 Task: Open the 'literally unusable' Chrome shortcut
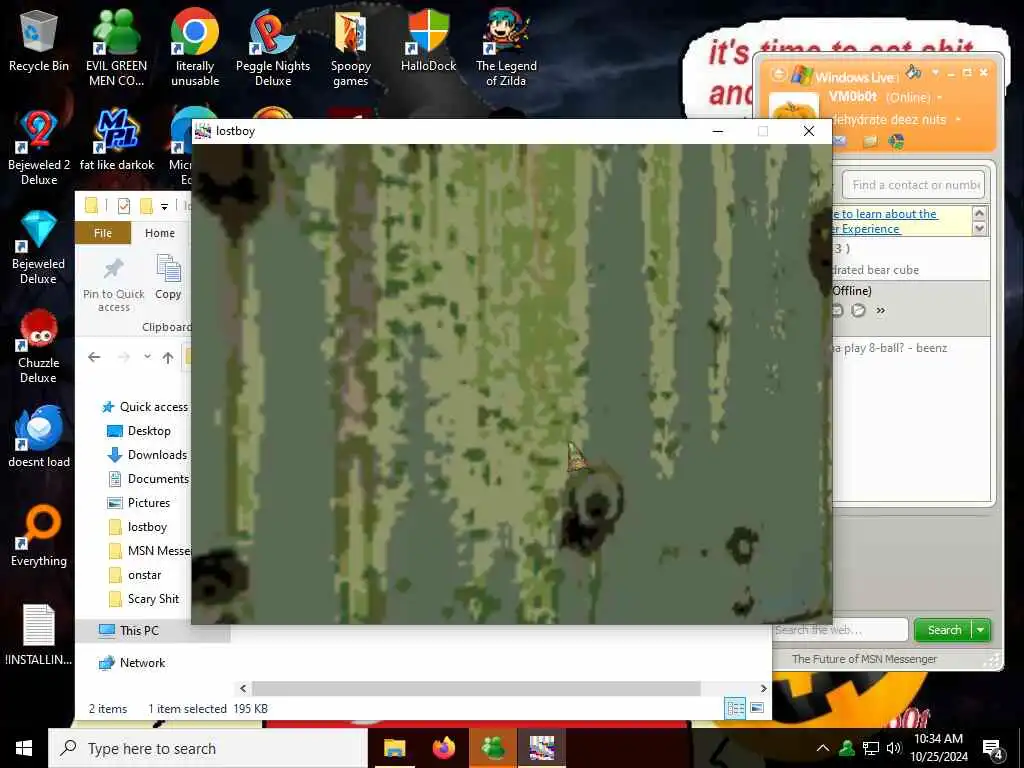[x=195, y=49]
